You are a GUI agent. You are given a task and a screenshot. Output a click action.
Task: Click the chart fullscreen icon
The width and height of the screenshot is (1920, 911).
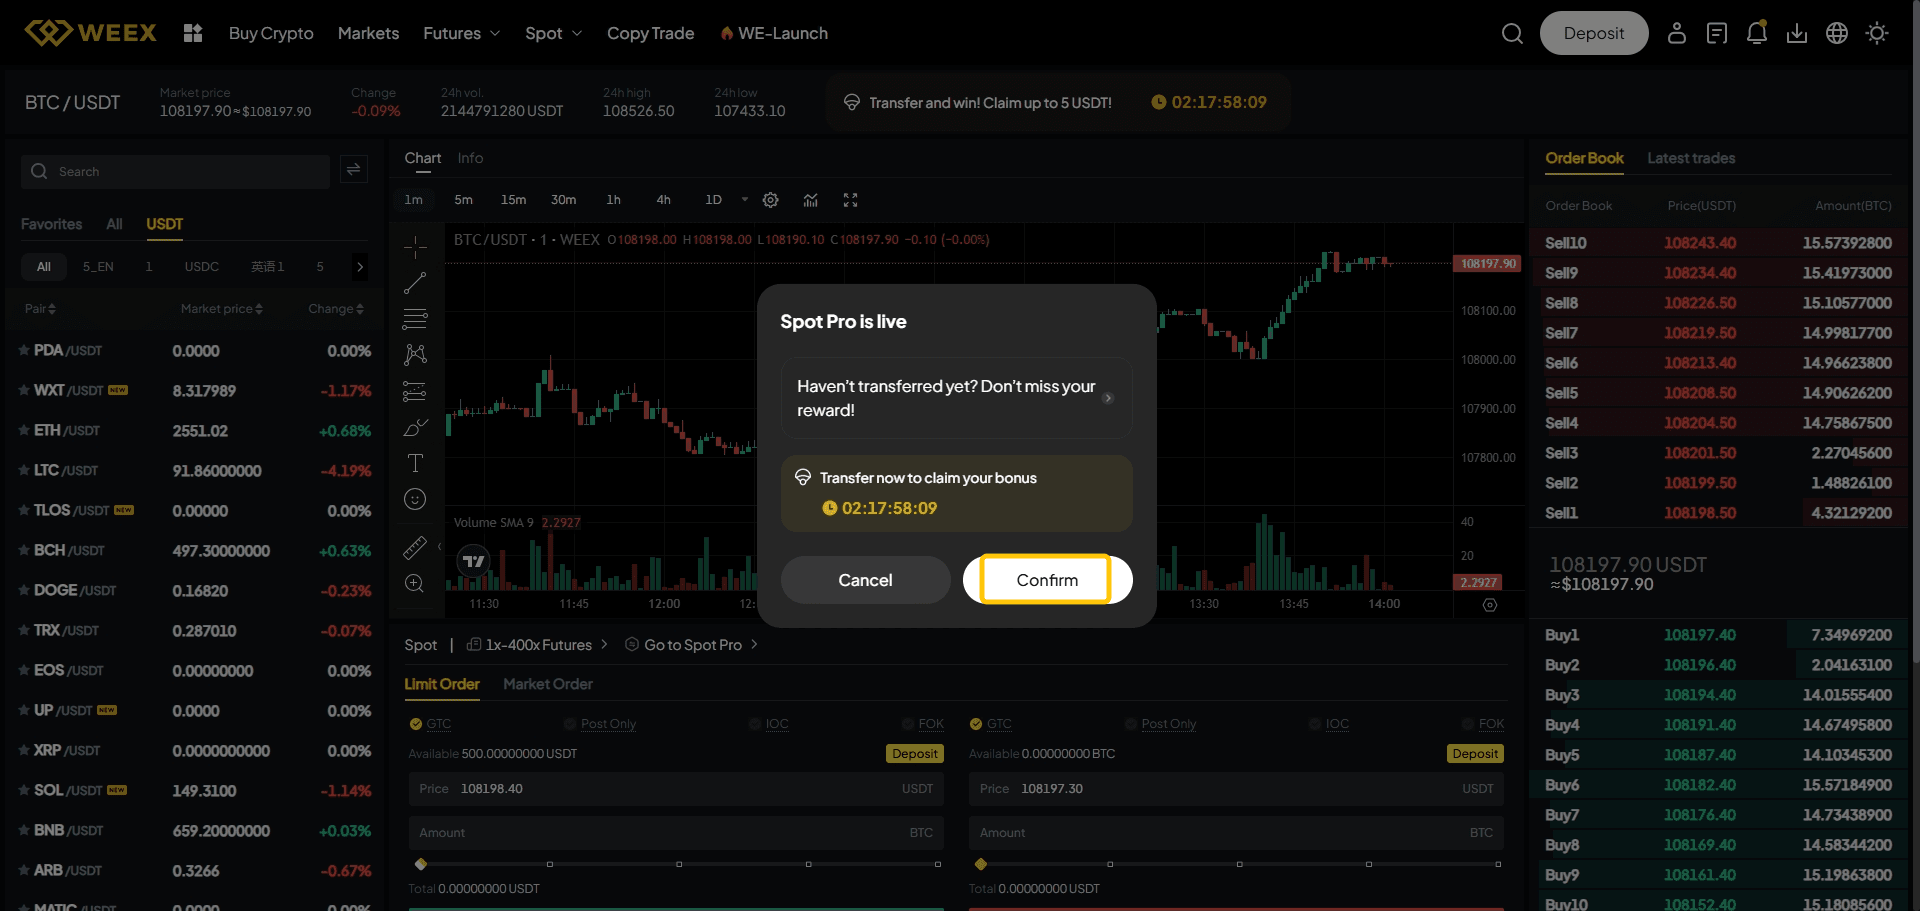(850, 200)
